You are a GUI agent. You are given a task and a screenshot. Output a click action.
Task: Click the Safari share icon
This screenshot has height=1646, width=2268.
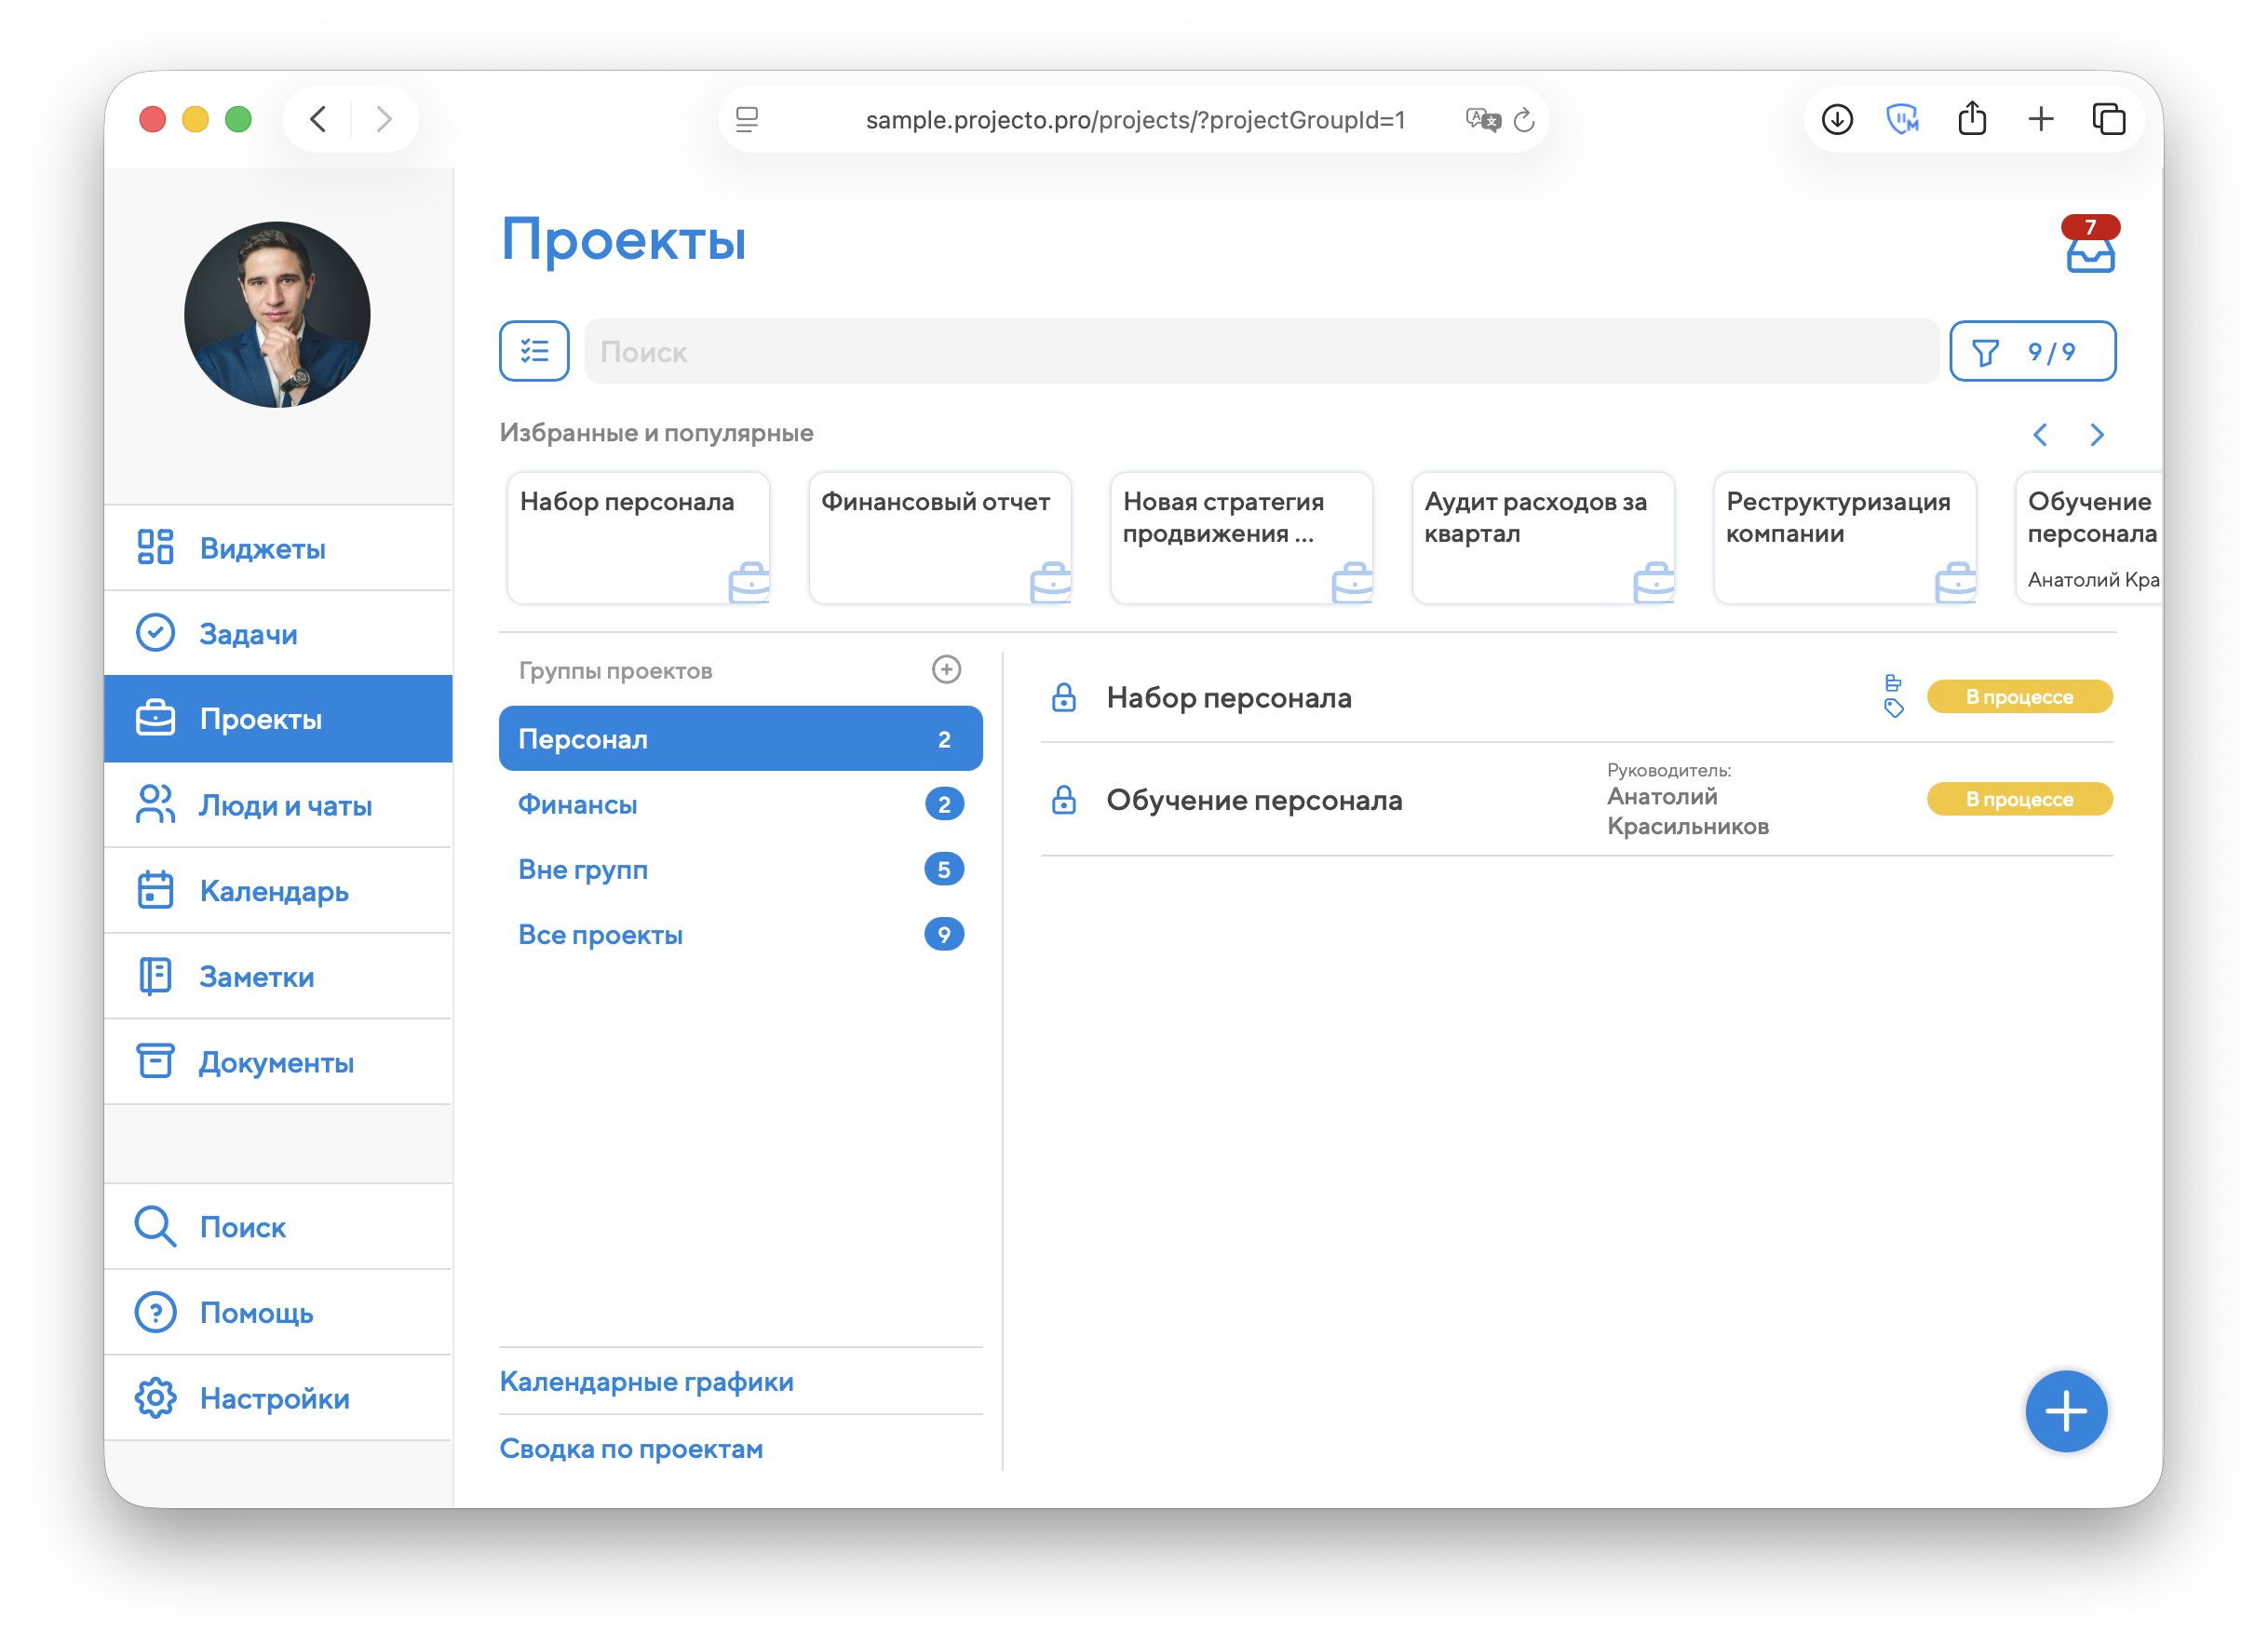click(x=1971, y=119)
